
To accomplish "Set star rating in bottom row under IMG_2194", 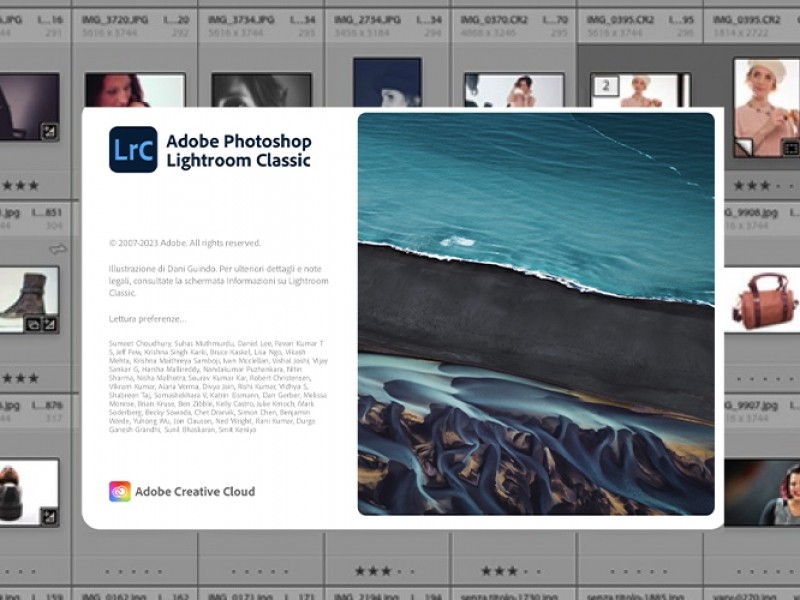I will tap(386, 571).
